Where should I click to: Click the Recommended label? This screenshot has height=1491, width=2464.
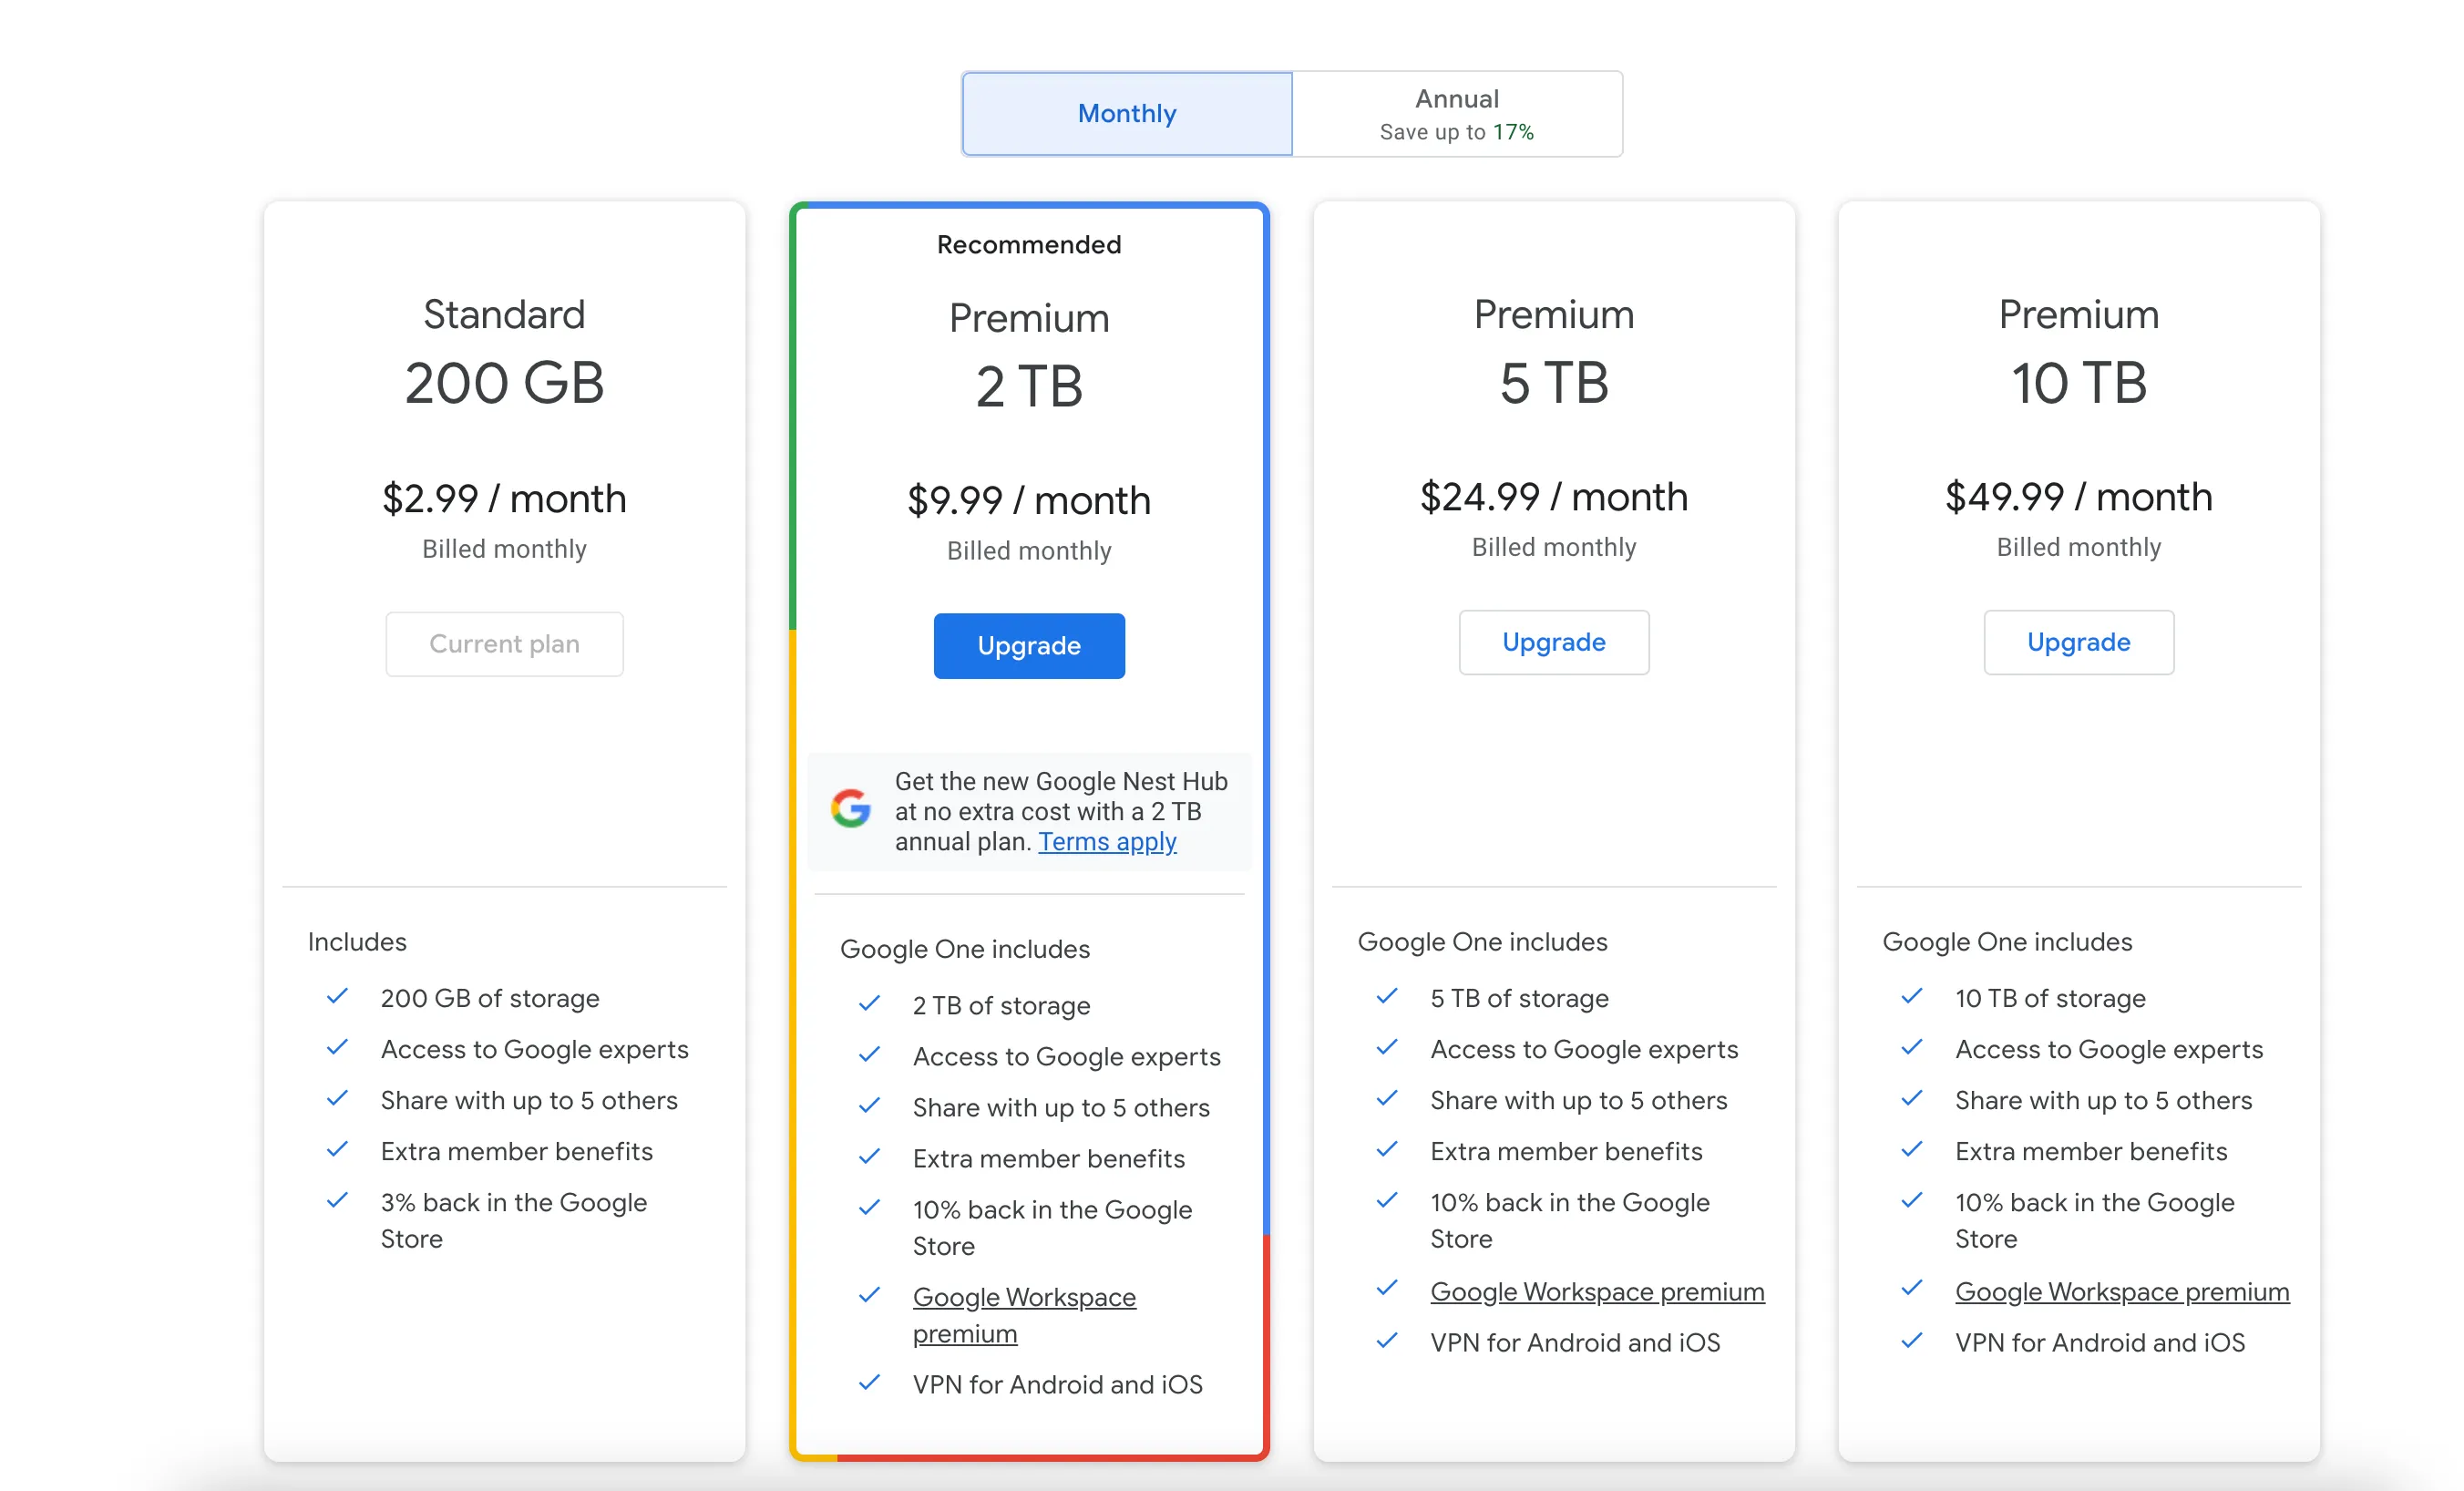pyautogui.click(x=1029, y=245)
